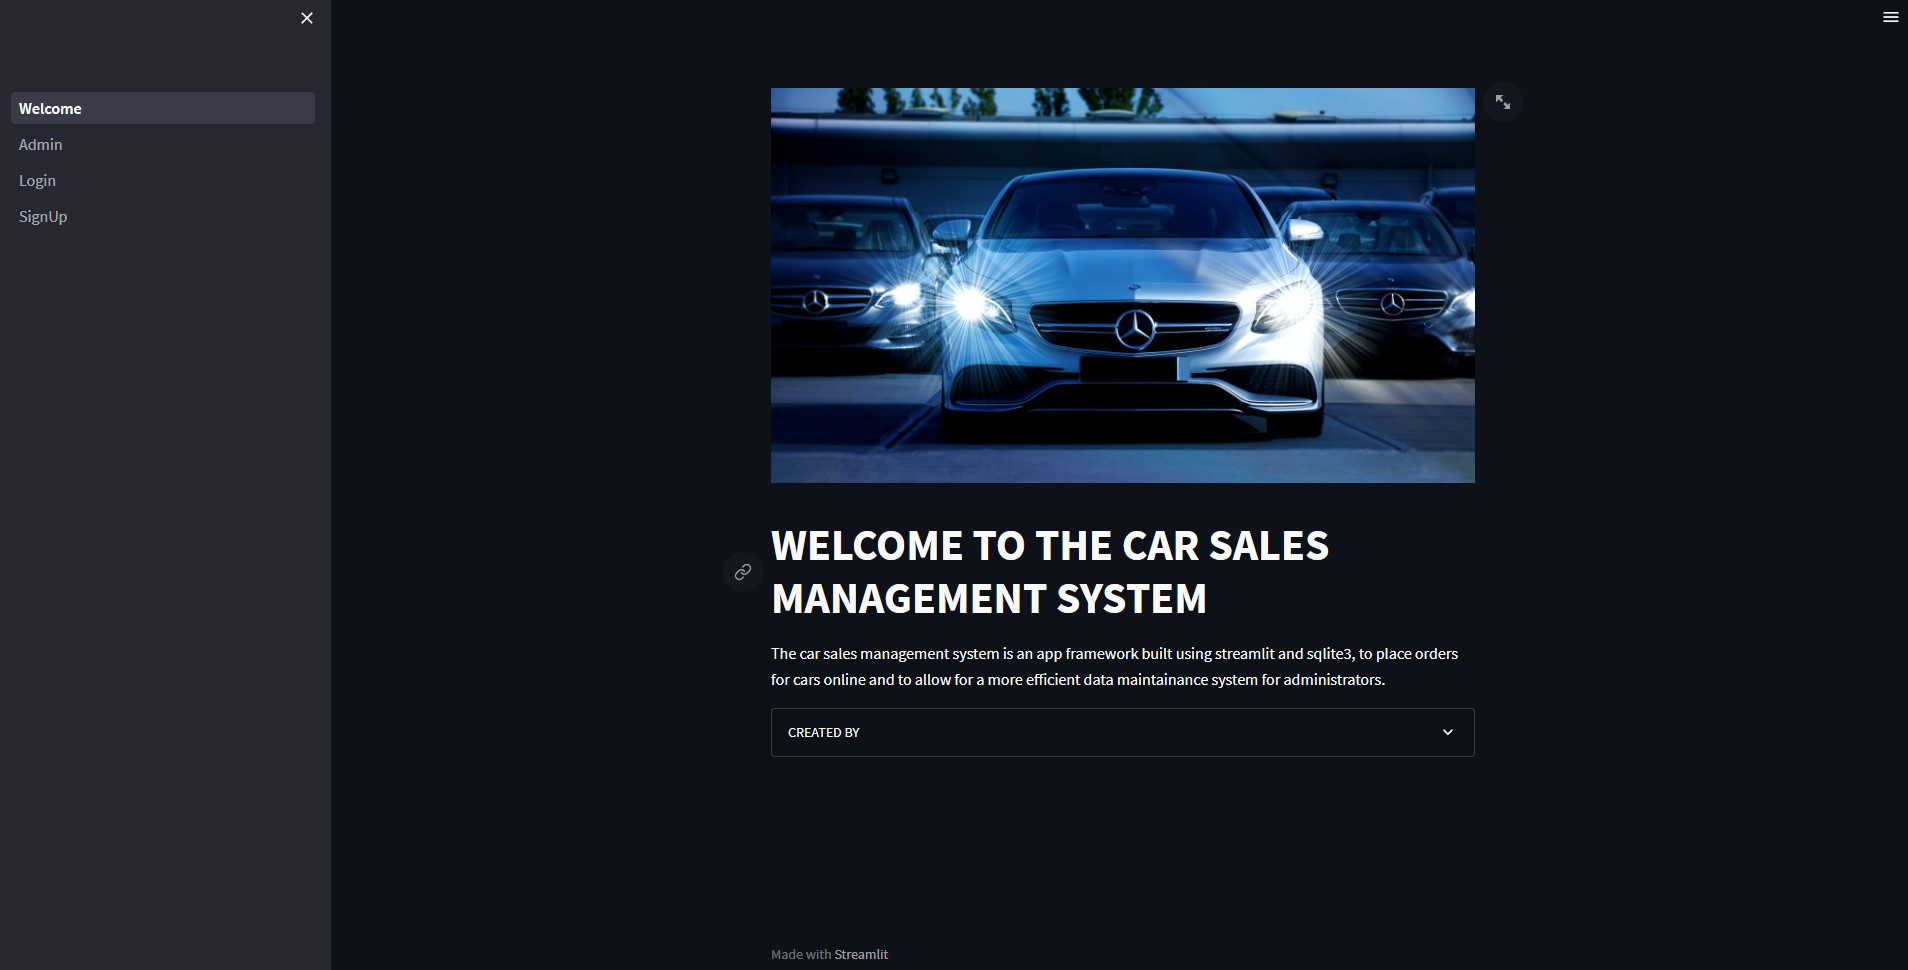
Task: Click the center car's glowing left headlight
Action: pyautogui.click(x=970, y=303)
